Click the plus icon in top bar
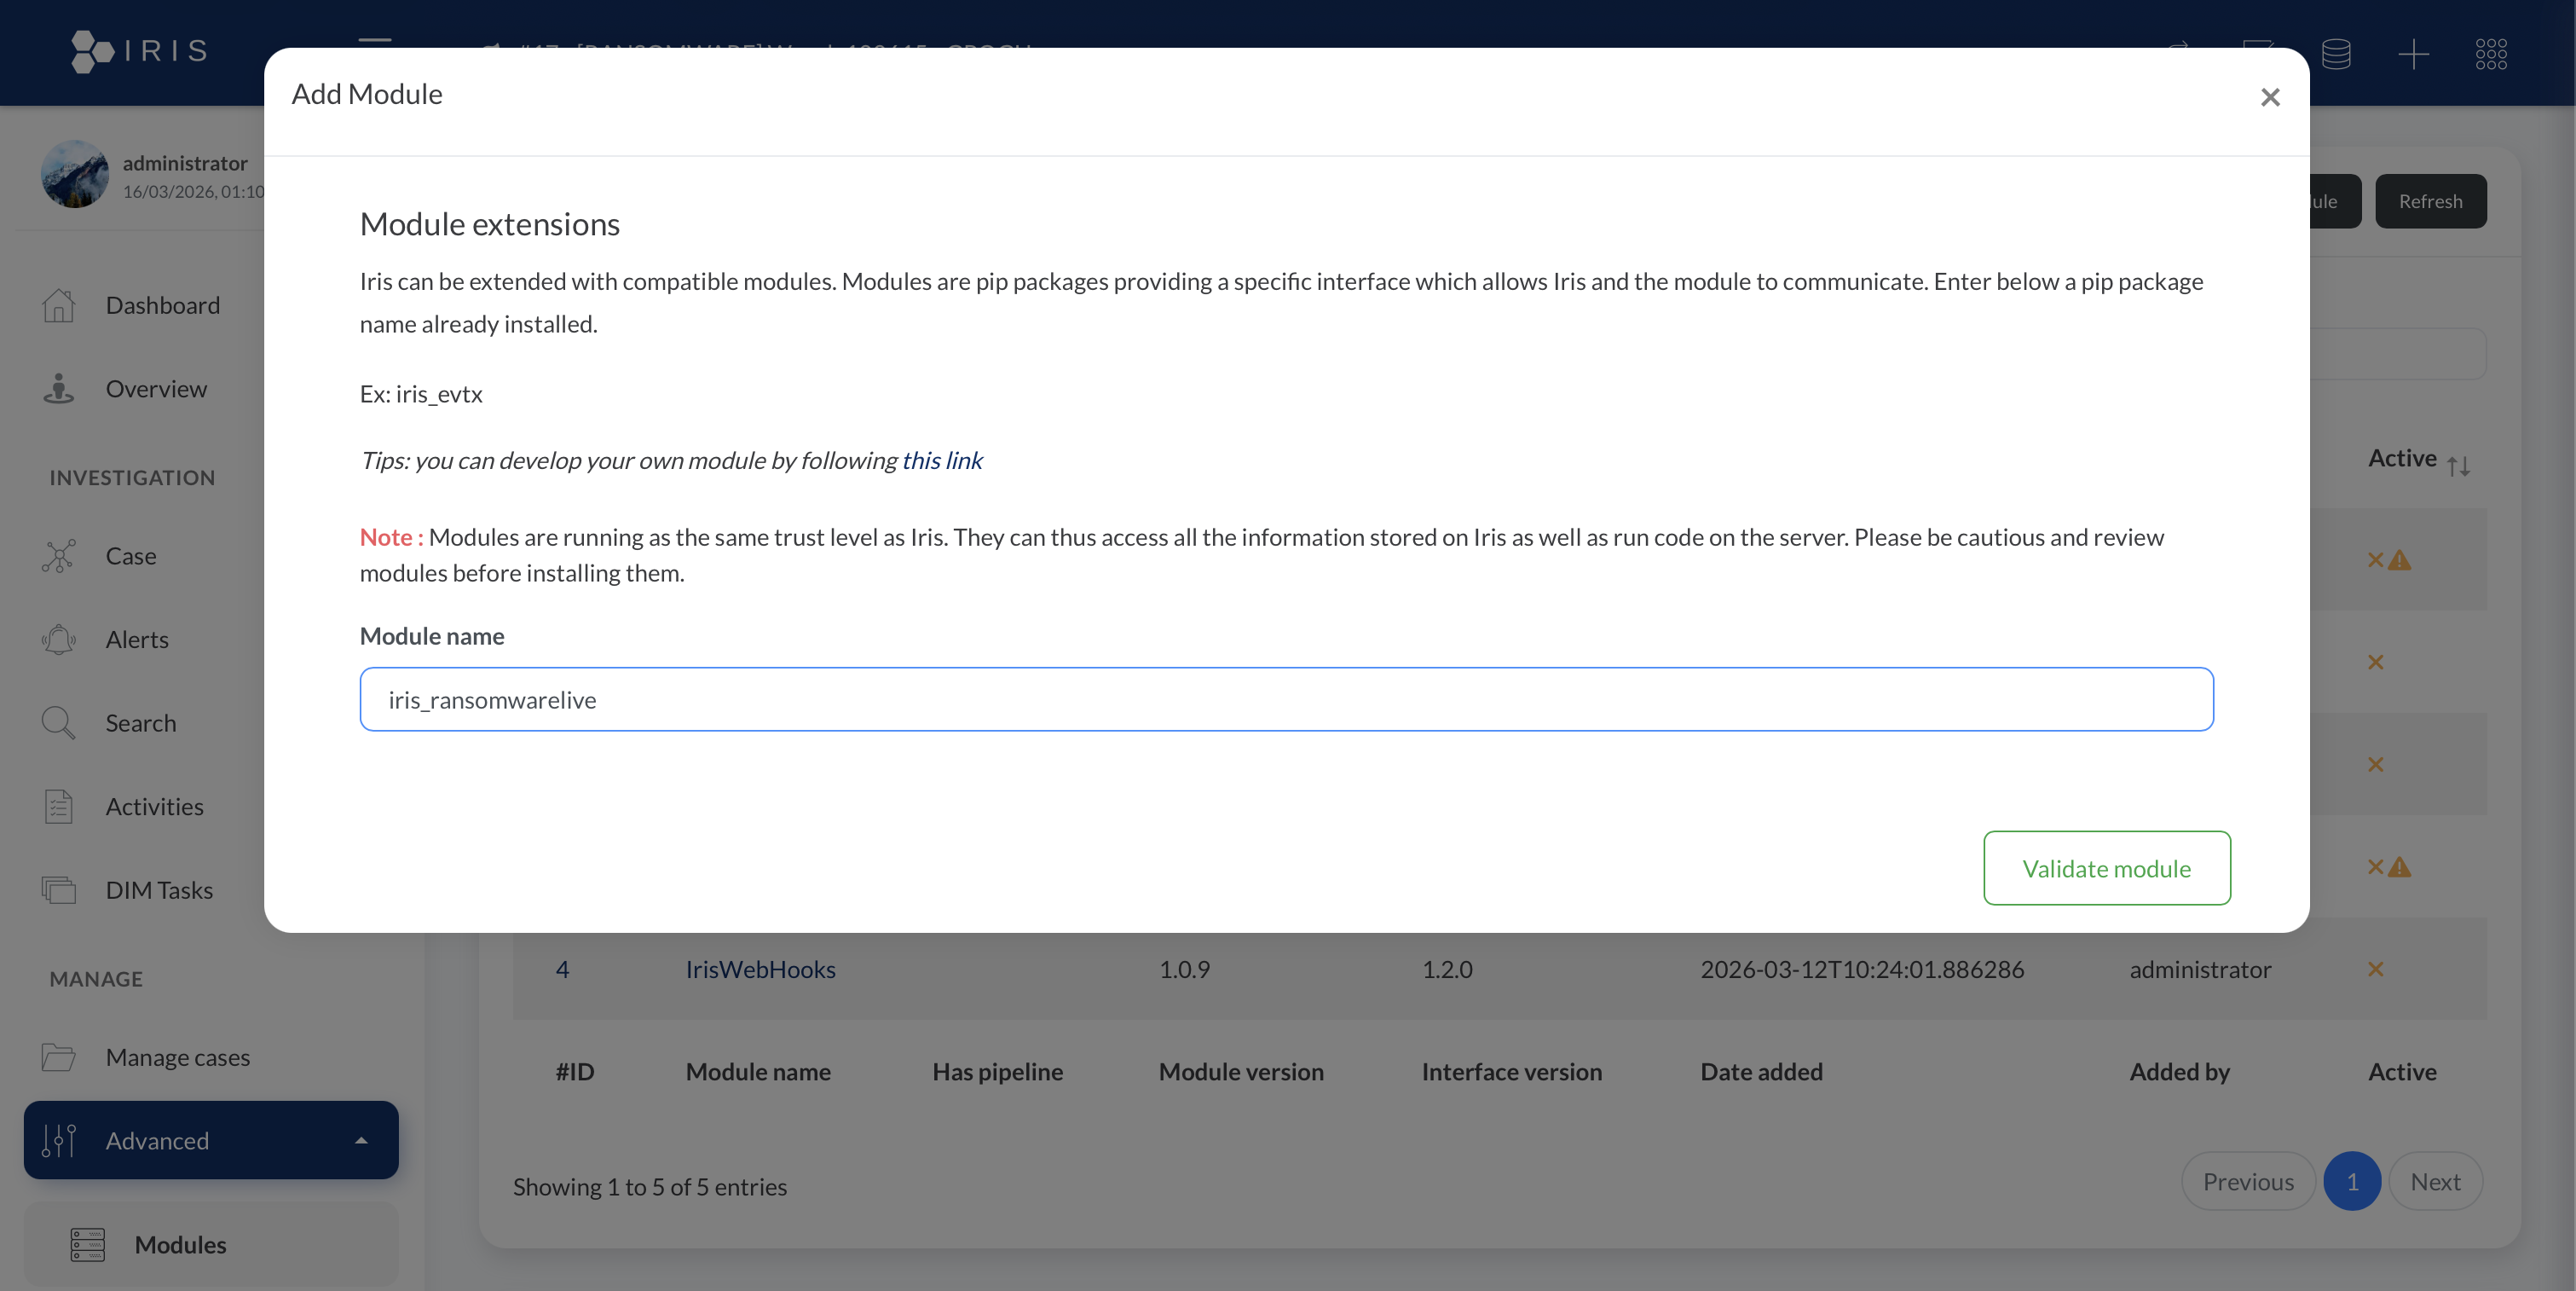The image size is (2576, 1291). pyautogui.click(x=2413, y=54)
